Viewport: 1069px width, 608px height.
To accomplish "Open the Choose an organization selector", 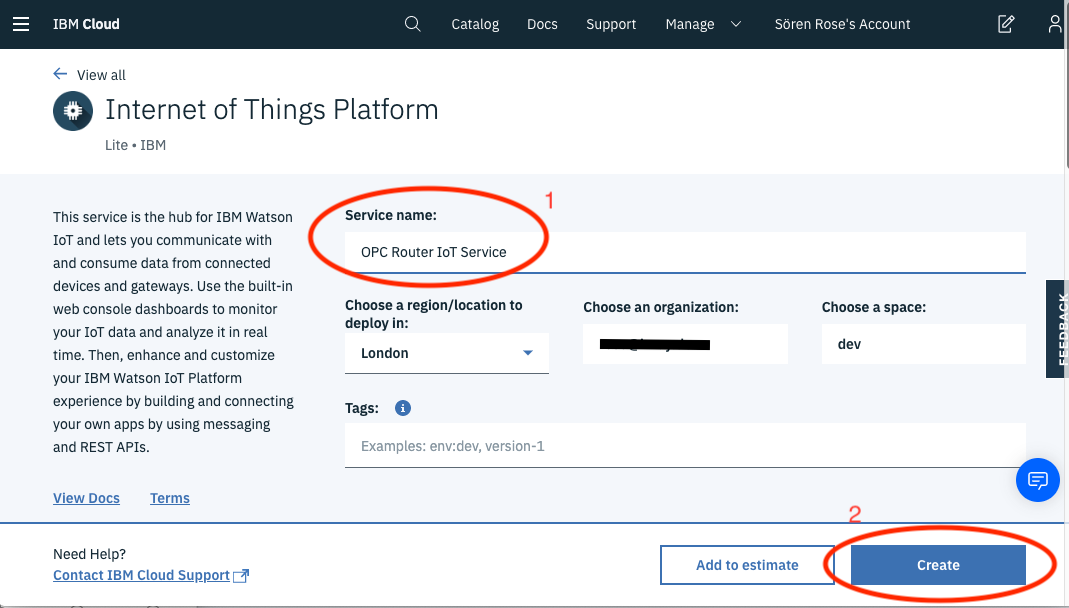I will point(684,343).
